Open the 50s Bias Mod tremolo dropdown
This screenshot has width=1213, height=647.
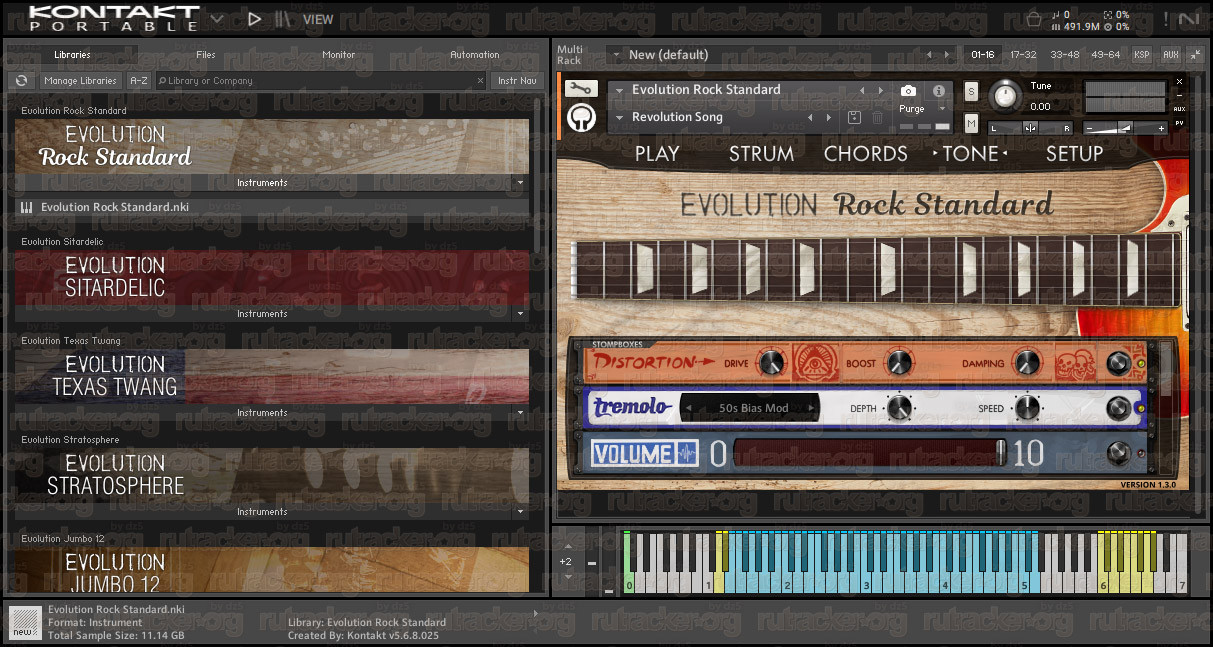pyautogui.click(x=749, y=408)
